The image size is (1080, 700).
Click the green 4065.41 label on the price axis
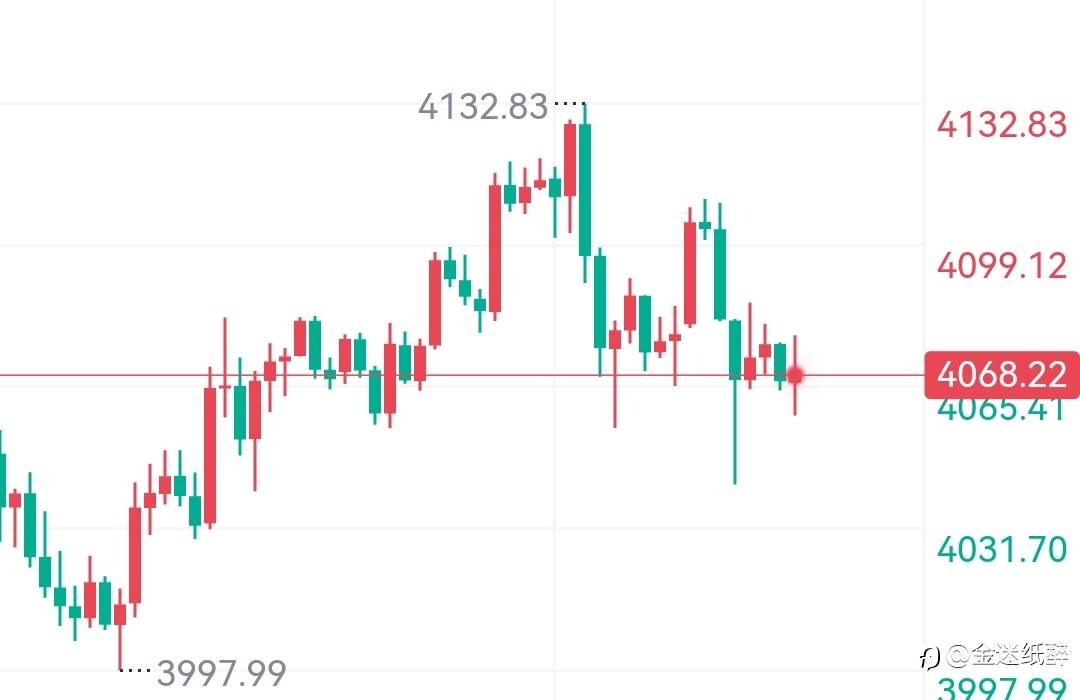pyautogui.click(x=1002, y=408)
